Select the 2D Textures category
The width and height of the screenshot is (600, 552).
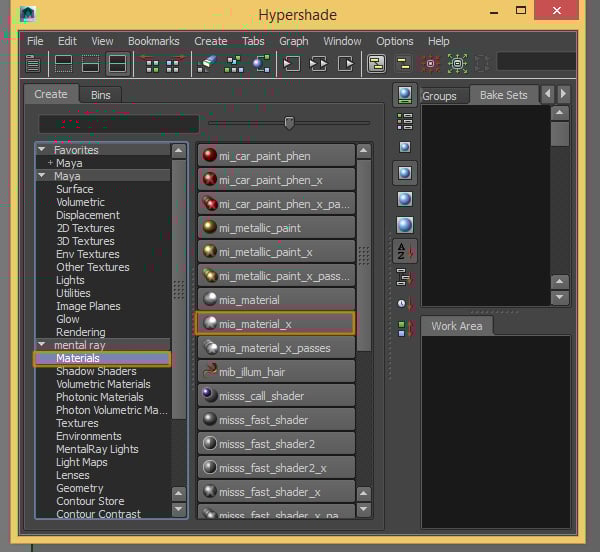[x=85, y=228]
